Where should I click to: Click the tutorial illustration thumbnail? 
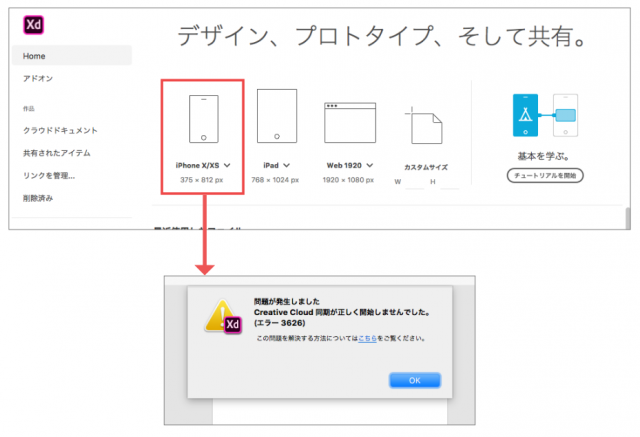click(x=545, y=115)
